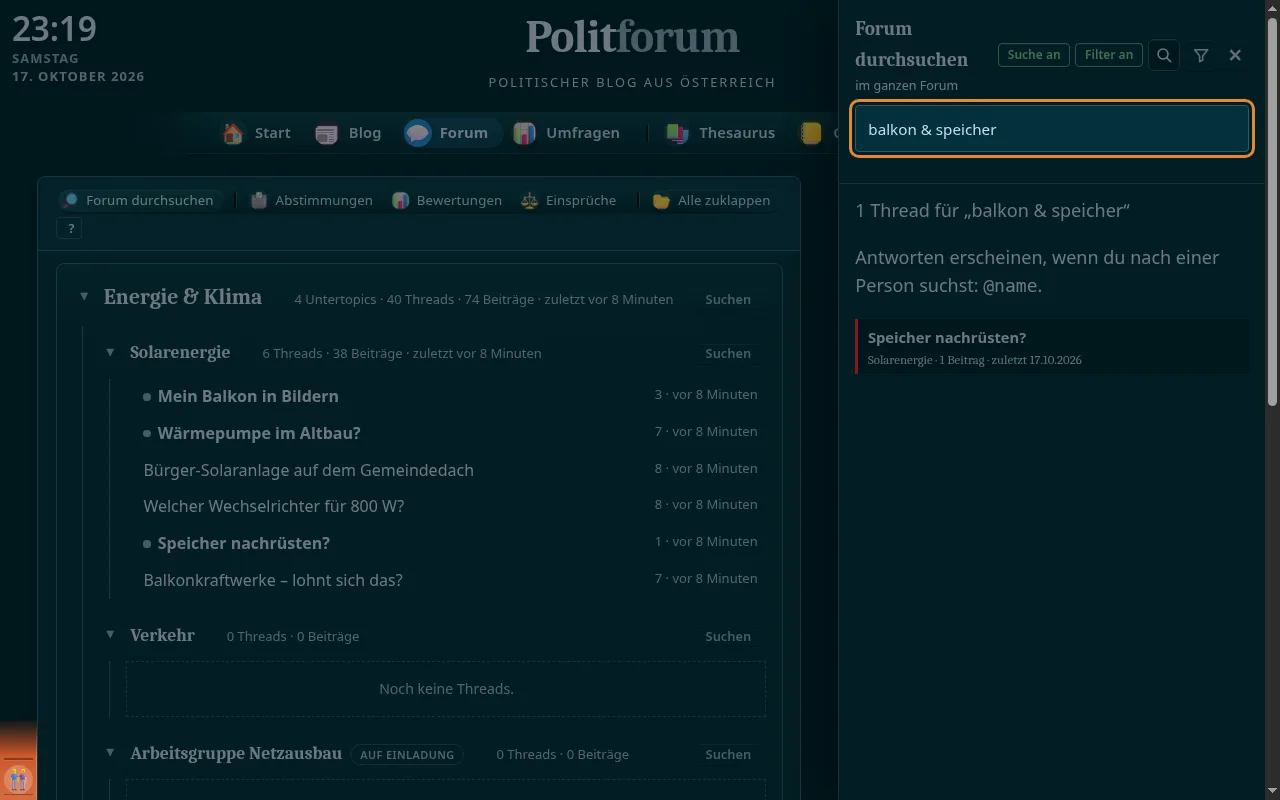The width and height of the screenshot is (1280, 800).
Task: Open thread 'Bürger-Solaranlage auf dem Gemeindedach'
Action: [x=309, y=470]
